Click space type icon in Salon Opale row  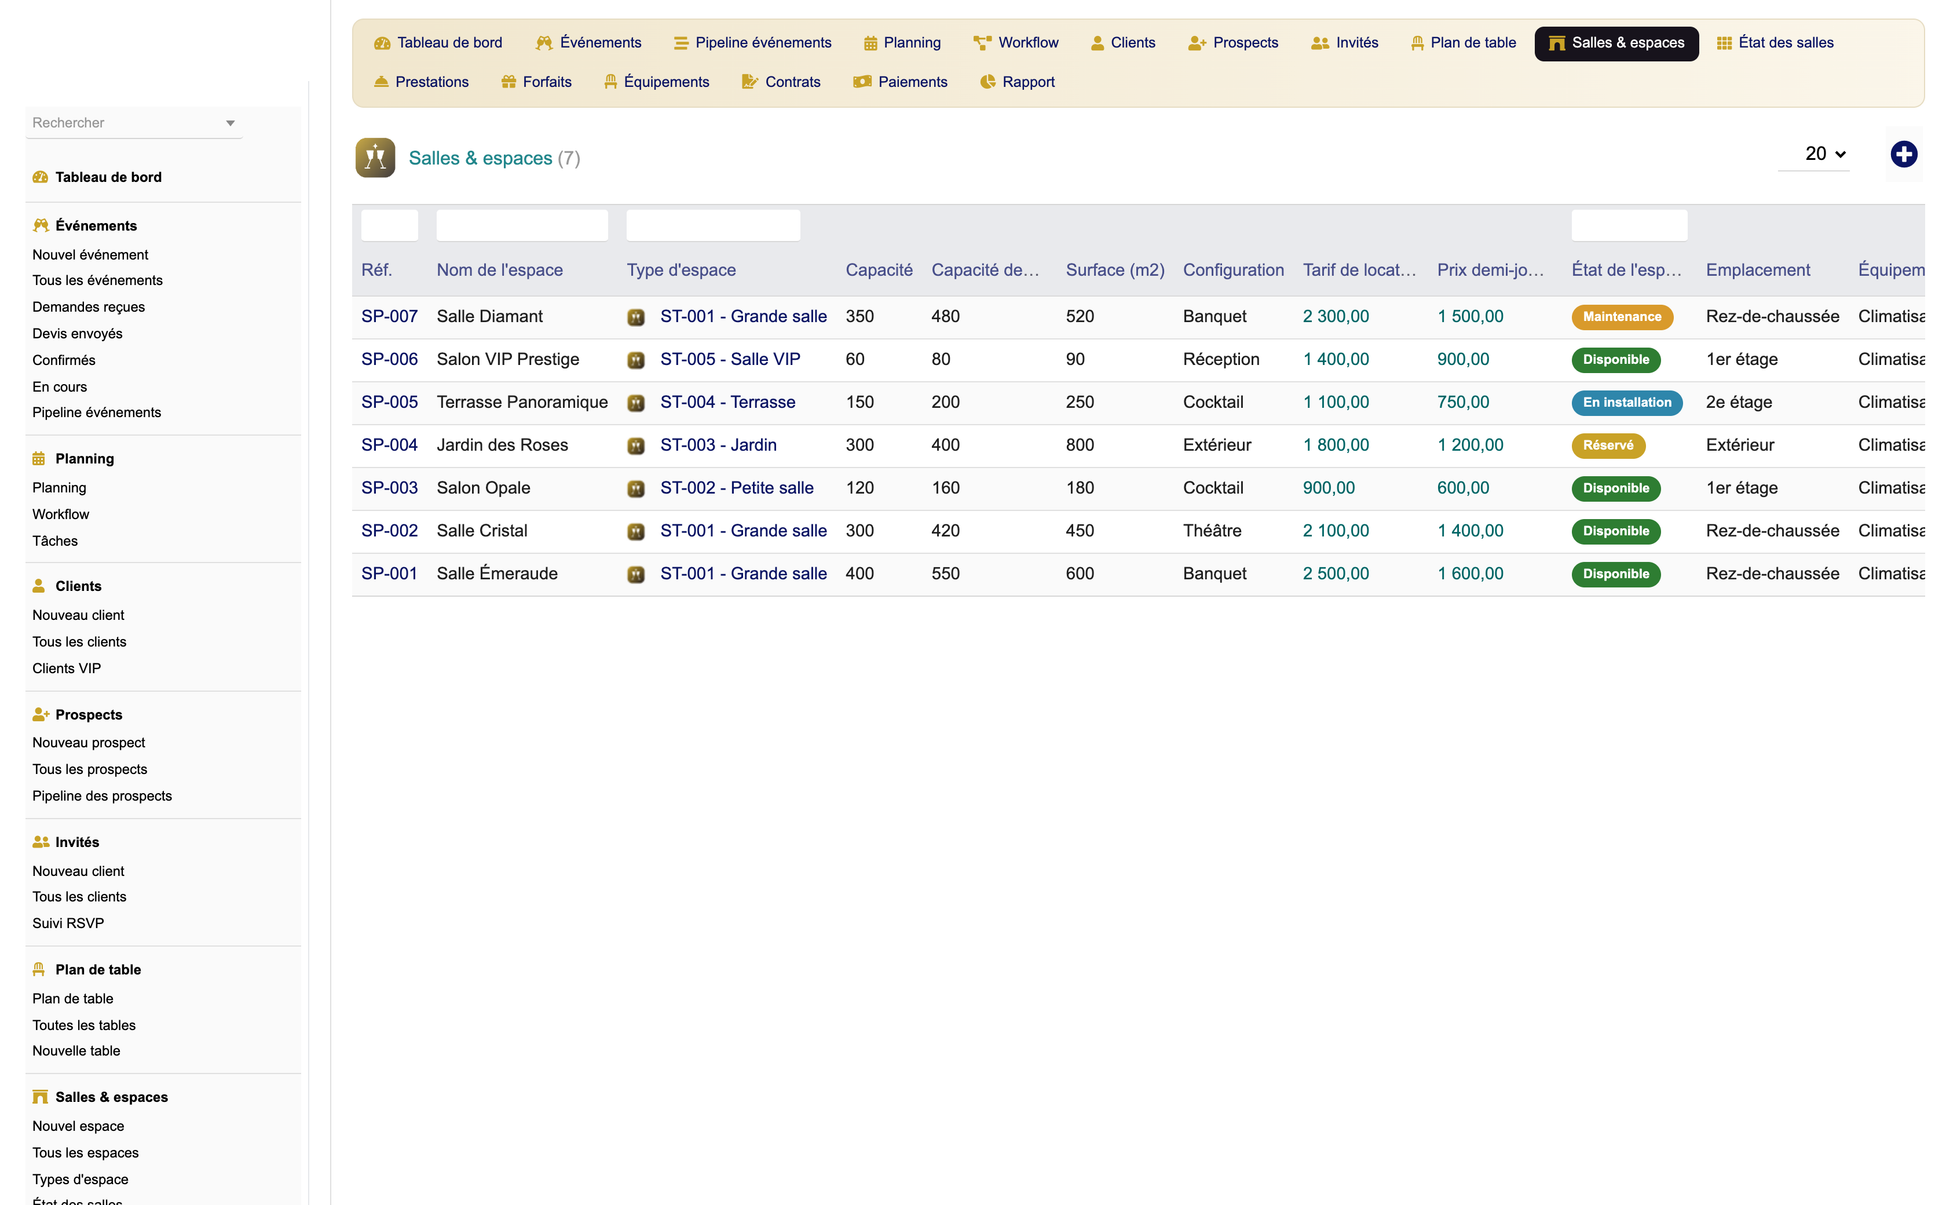coord(636,489)
